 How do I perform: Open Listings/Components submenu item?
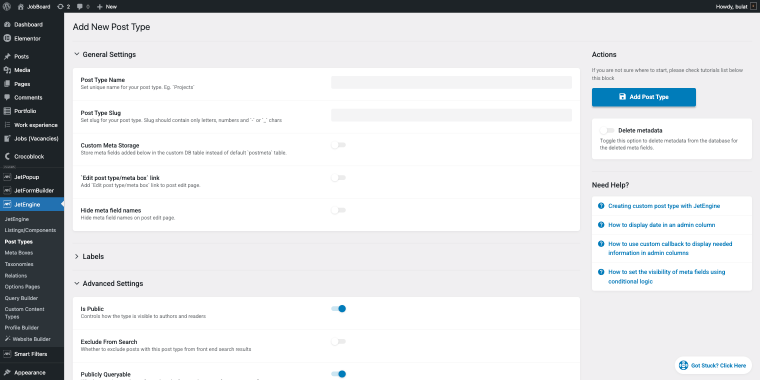click(30, 230)
